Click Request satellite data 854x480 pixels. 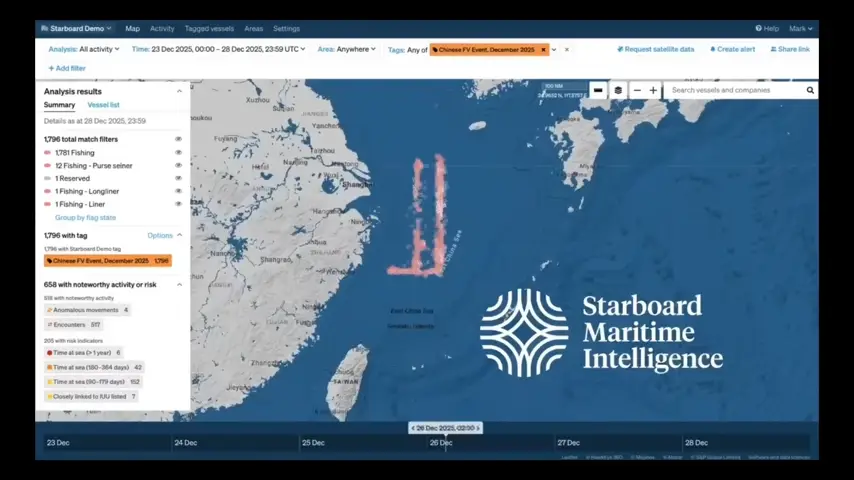point(656,49)
